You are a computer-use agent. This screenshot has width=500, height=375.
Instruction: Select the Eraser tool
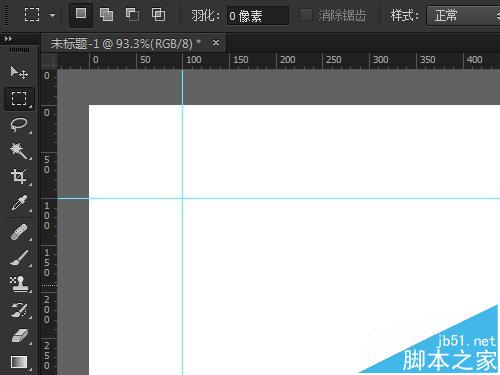19,336
